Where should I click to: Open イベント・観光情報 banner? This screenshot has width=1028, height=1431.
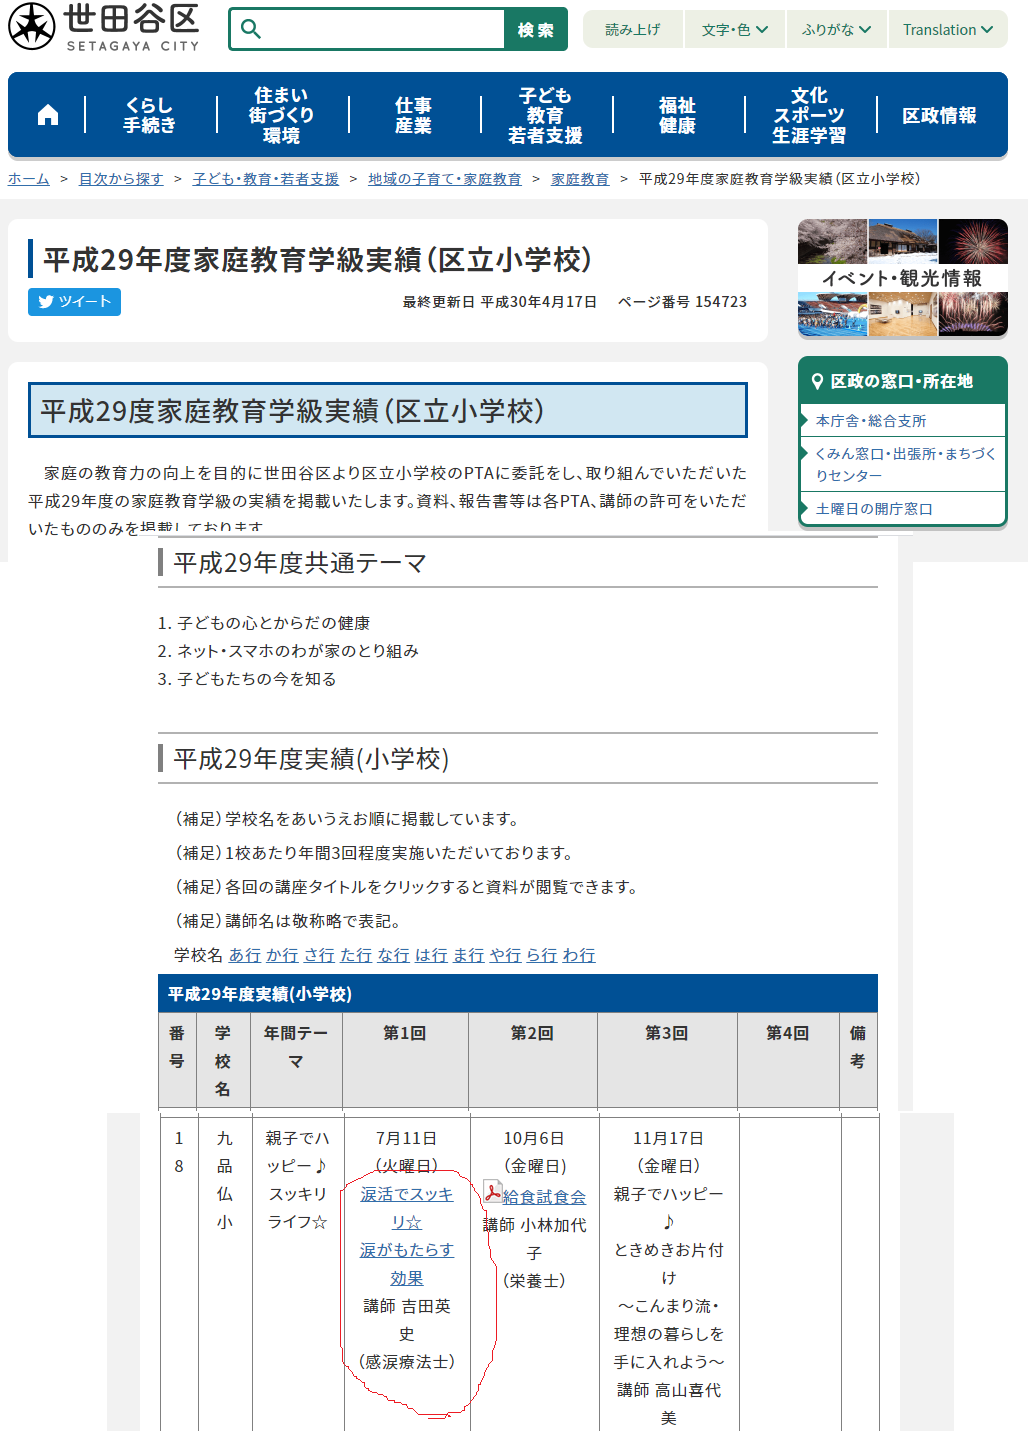[902, 278]
